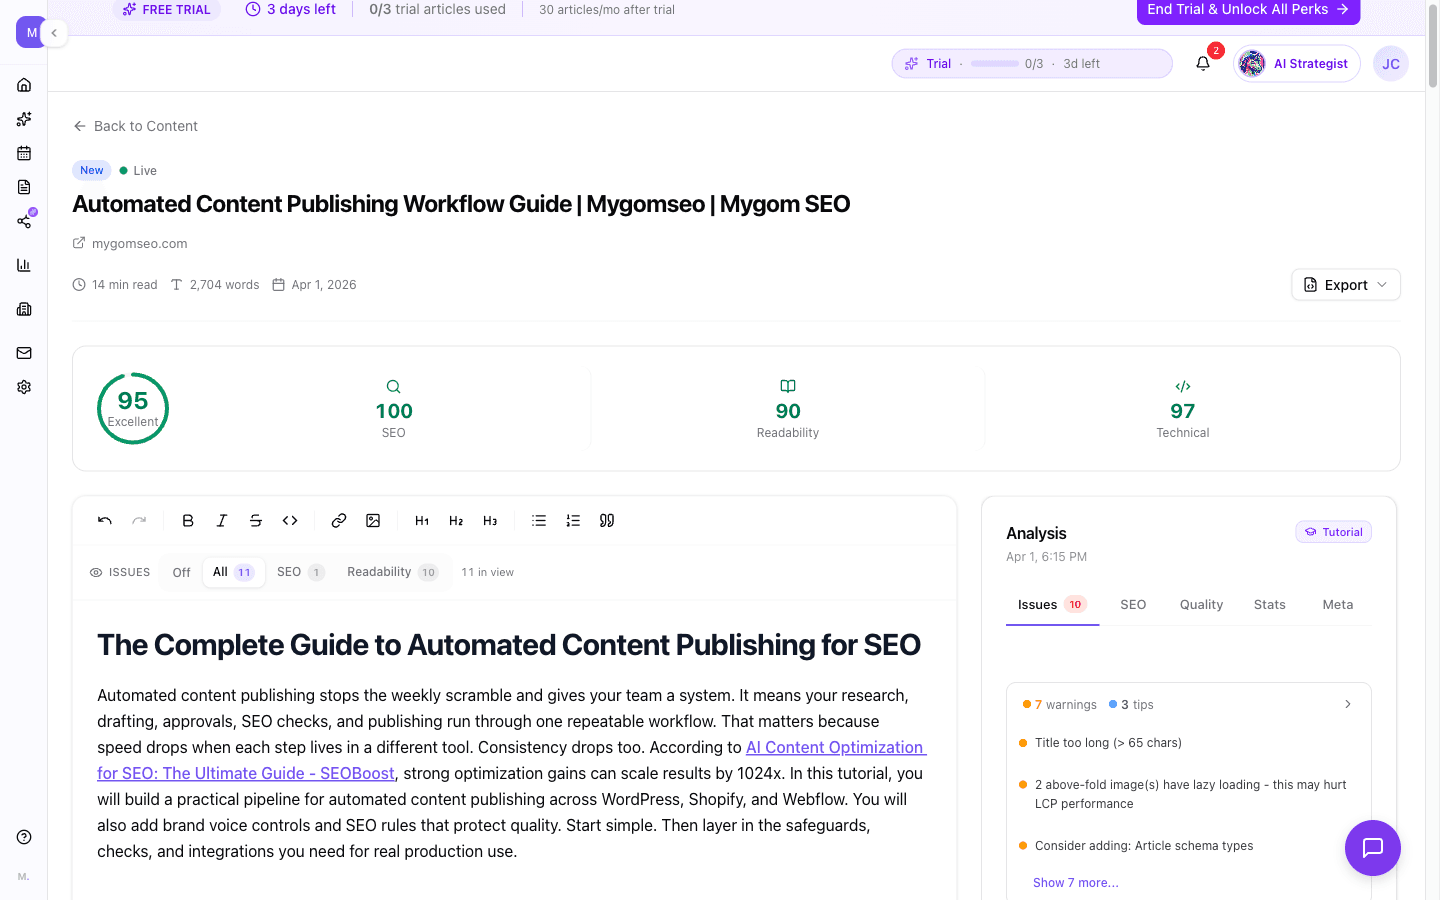Insert an image using the toolbar icon
The width and height of the screenshot is (1440, 900).
tap(373, 520)
